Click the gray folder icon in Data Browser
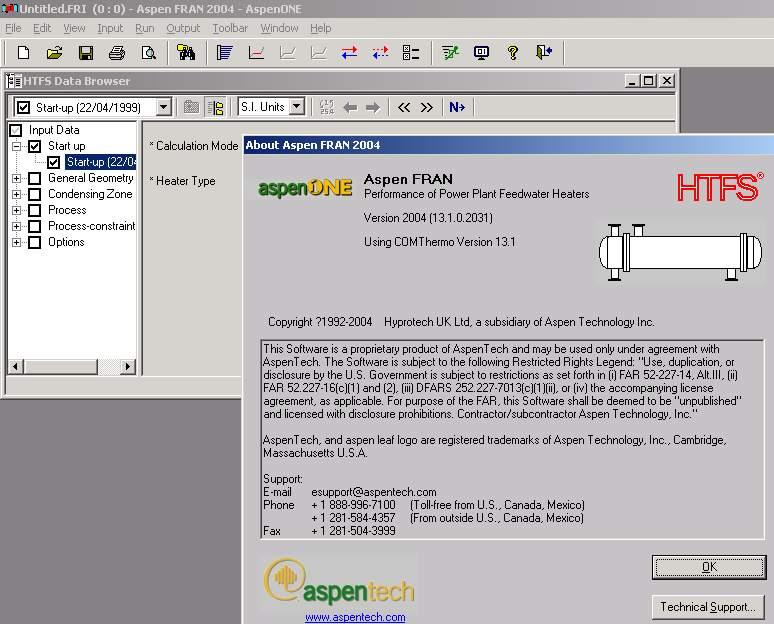Image resolution: width=774 pixels, height=624 pixels. (191, 107)
